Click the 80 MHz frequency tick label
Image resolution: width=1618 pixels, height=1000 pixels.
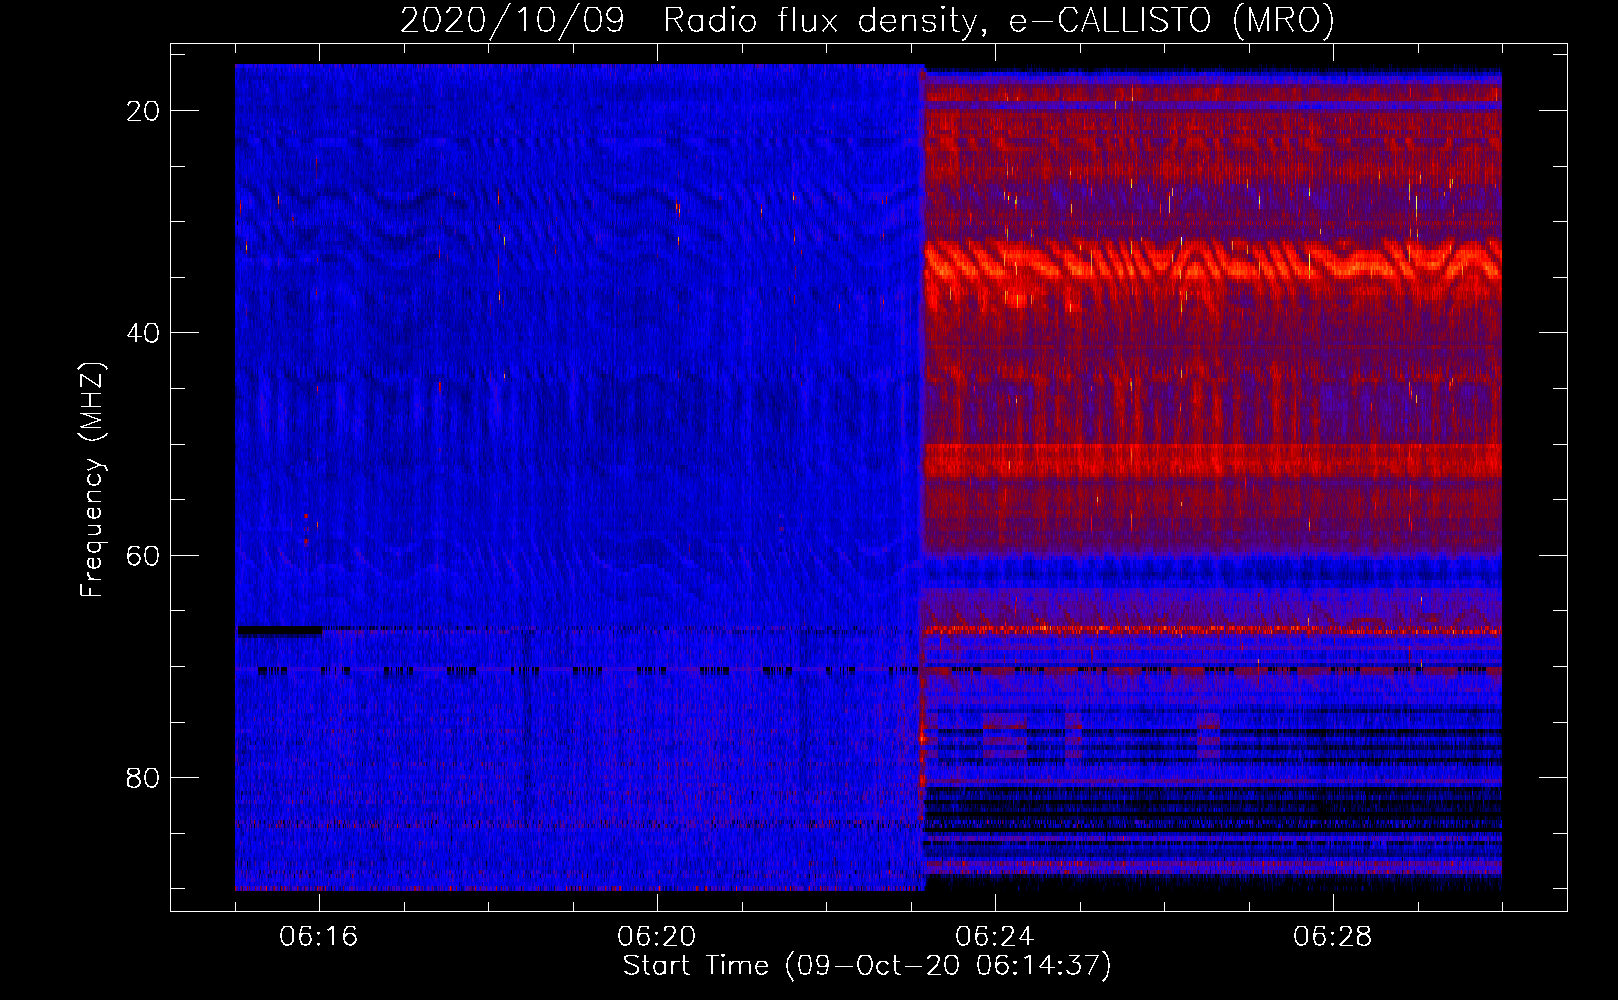point(143,777)
